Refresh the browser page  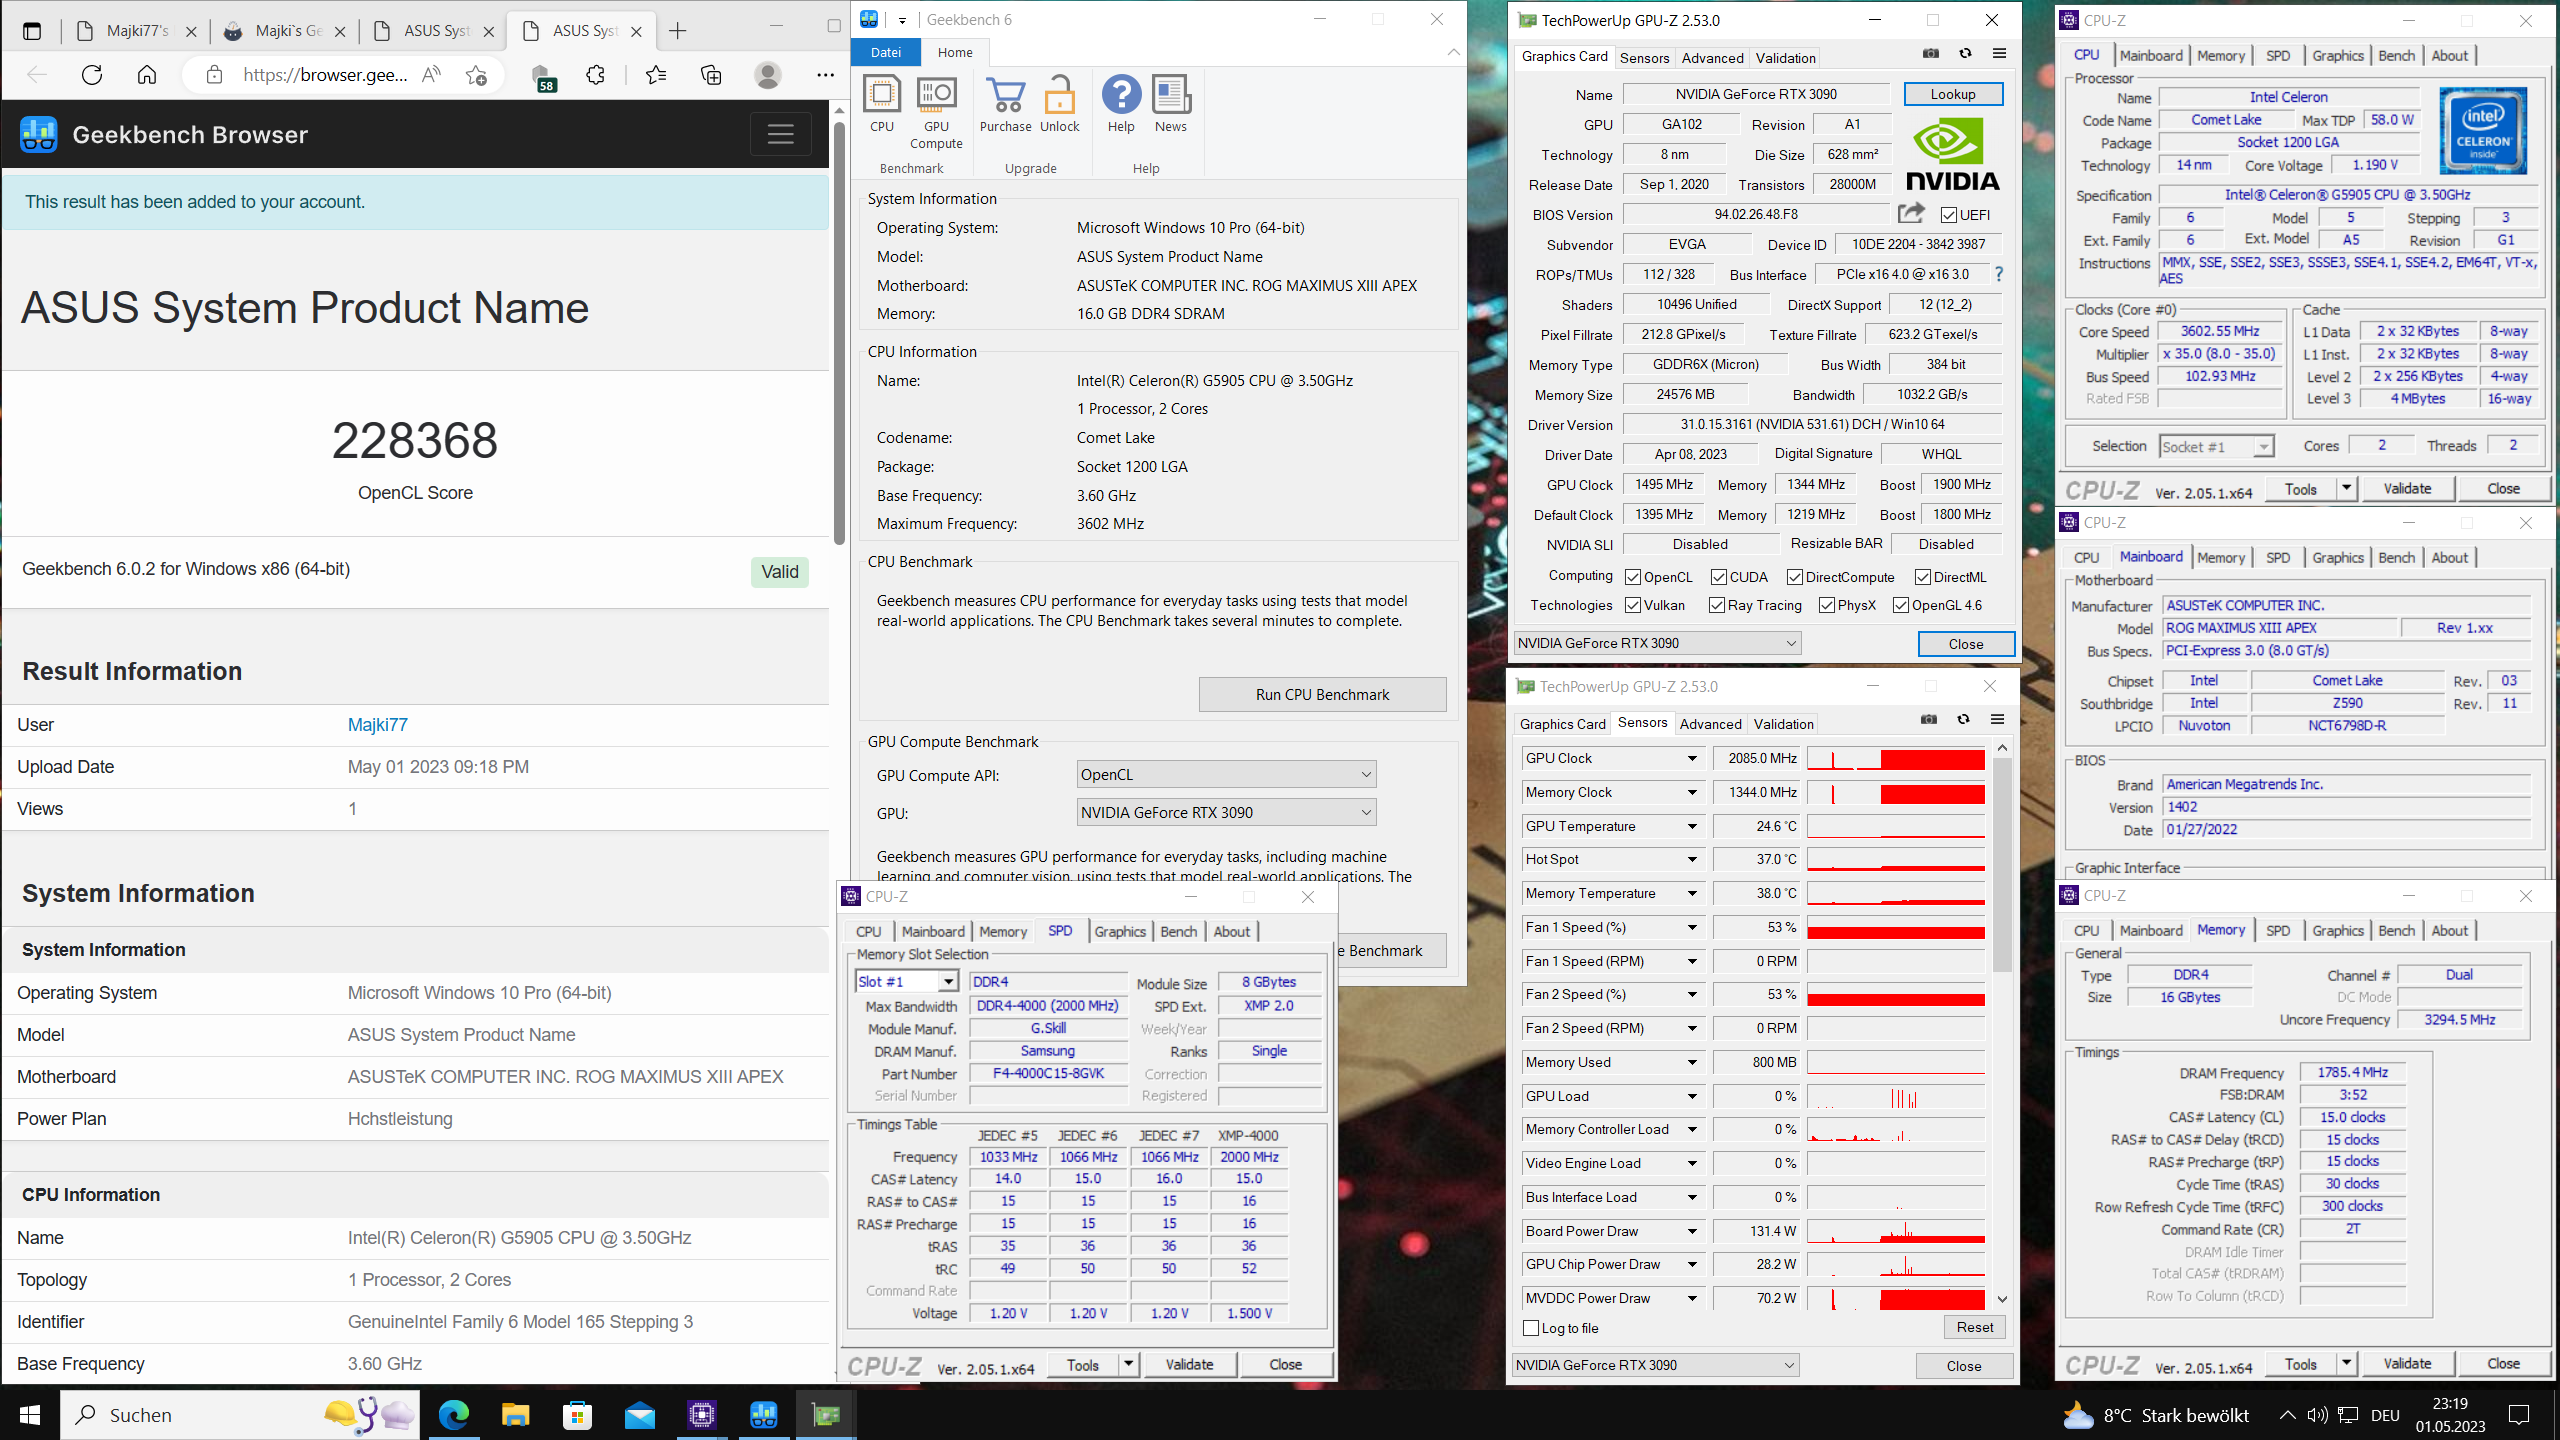[92, 75]
